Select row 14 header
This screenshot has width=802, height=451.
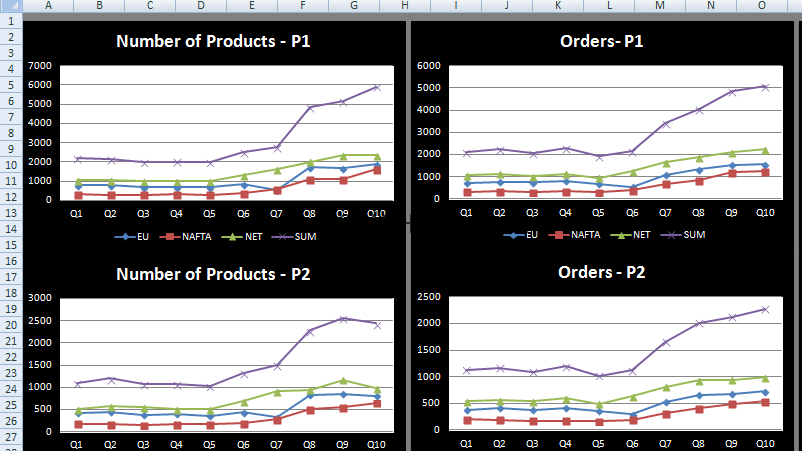(11, 228)
